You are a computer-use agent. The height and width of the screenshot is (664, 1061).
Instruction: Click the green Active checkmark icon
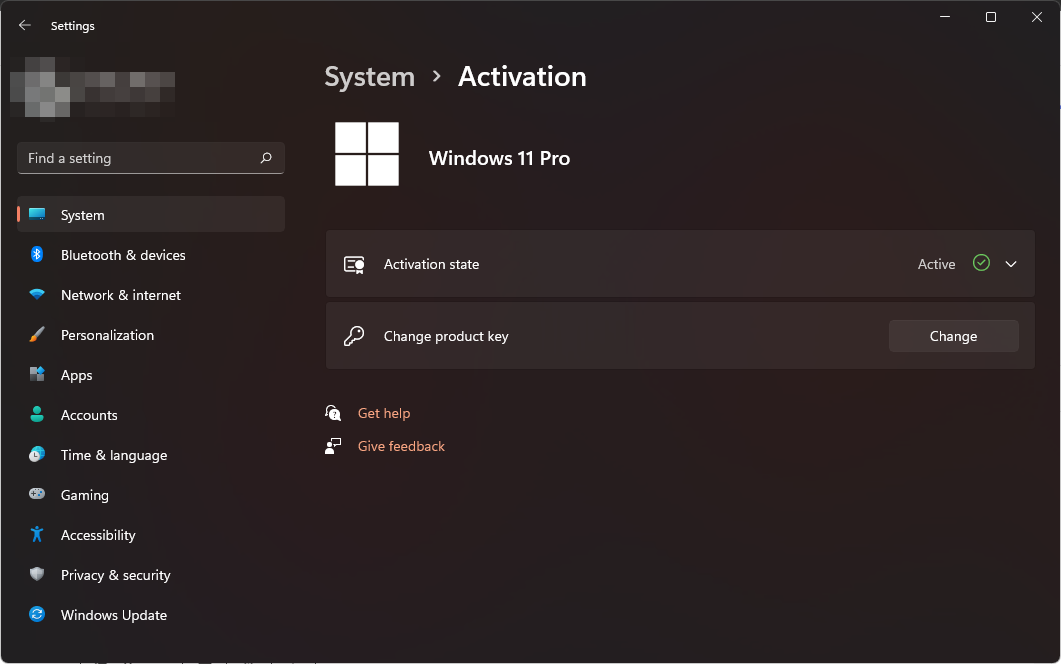point(981,263)
